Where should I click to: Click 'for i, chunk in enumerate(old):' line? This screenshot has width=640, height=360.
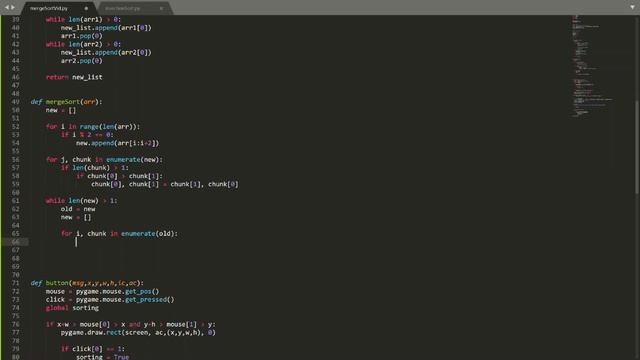point(119,233)
